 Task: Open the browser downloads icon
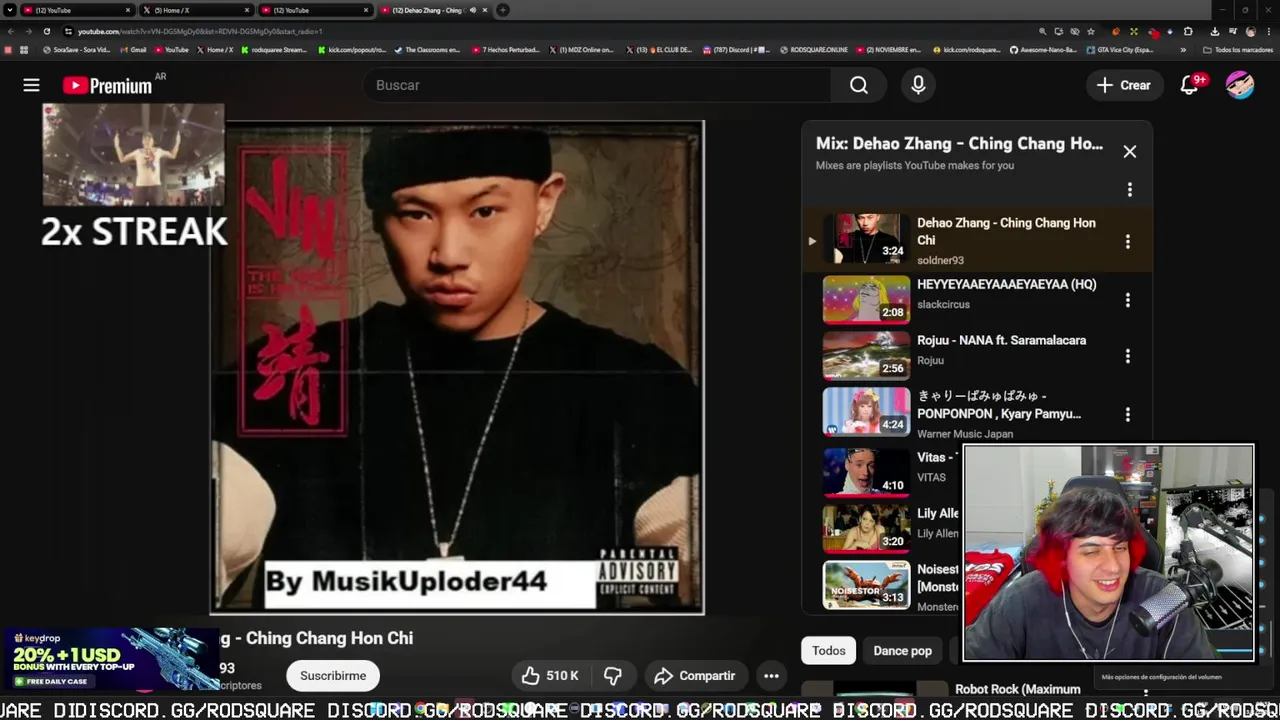point(1215,32)
